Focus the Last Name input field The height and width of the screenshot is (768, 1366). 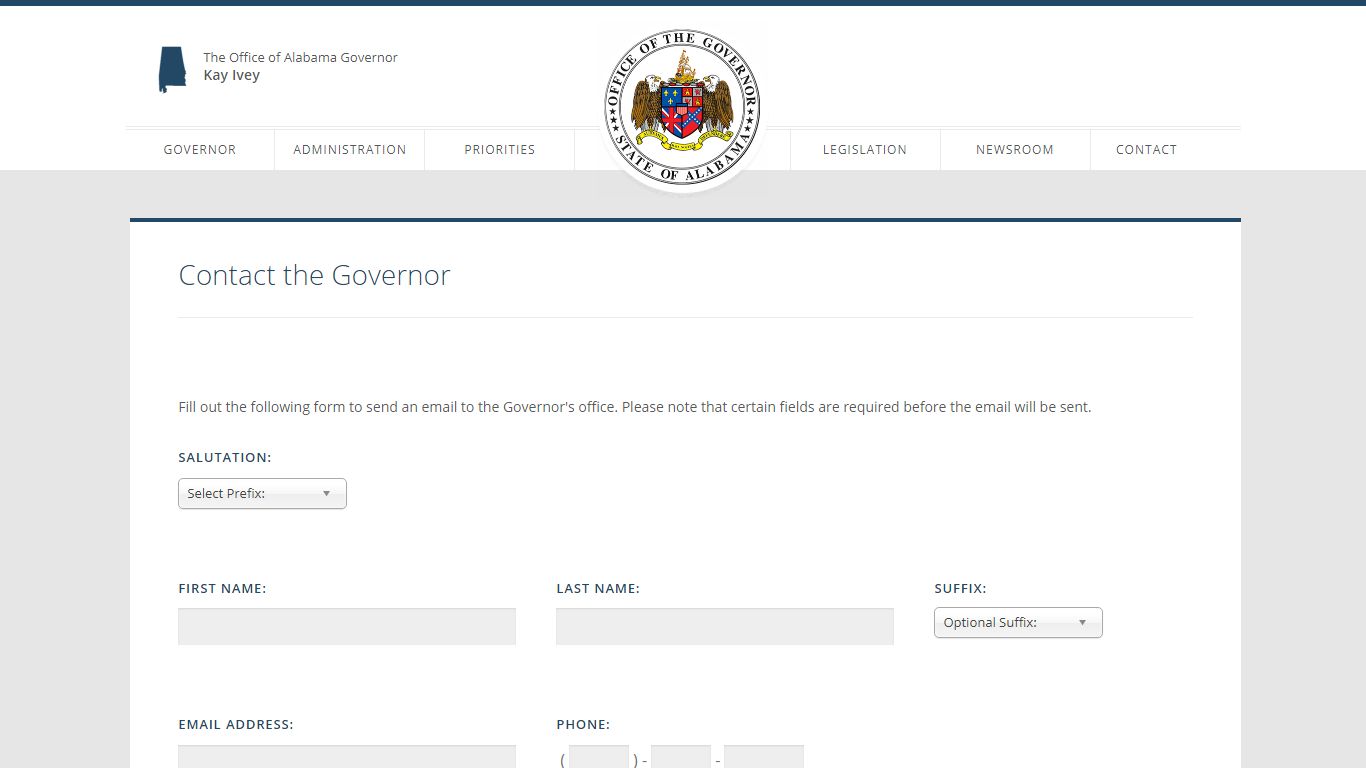coord(725,627)
